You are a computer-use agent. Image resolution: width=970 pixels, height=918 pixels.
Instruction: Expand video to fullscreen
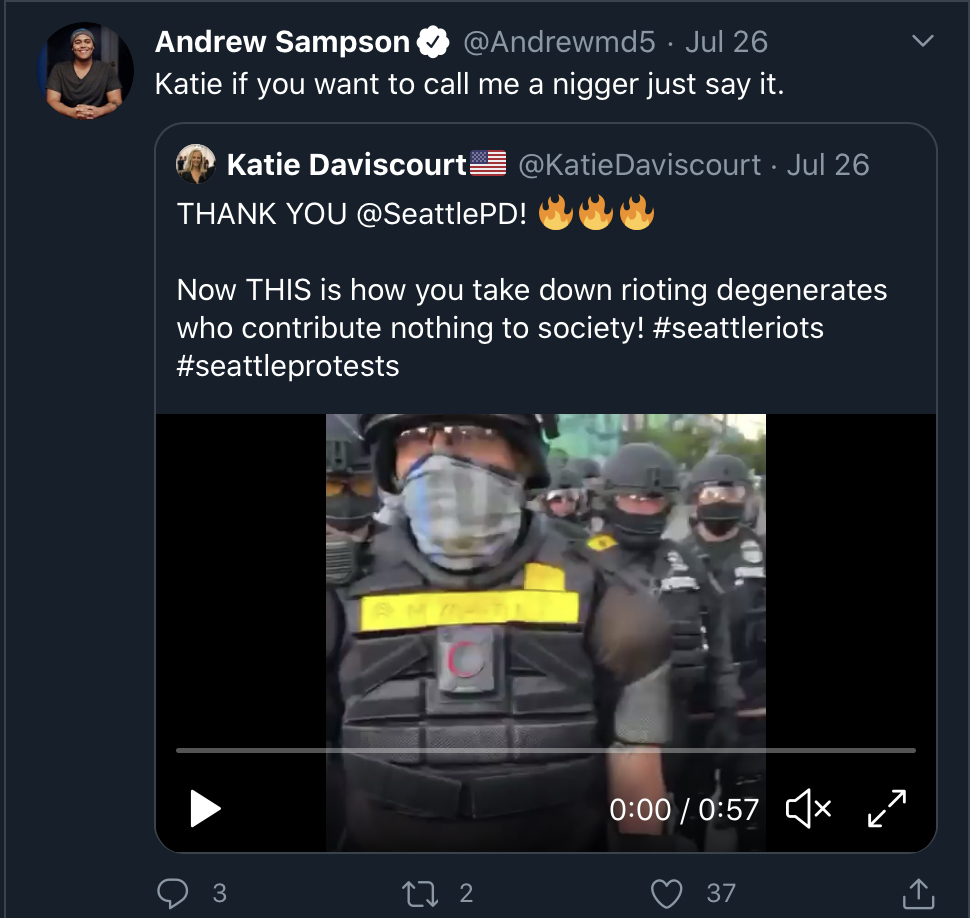click(886, 809)
